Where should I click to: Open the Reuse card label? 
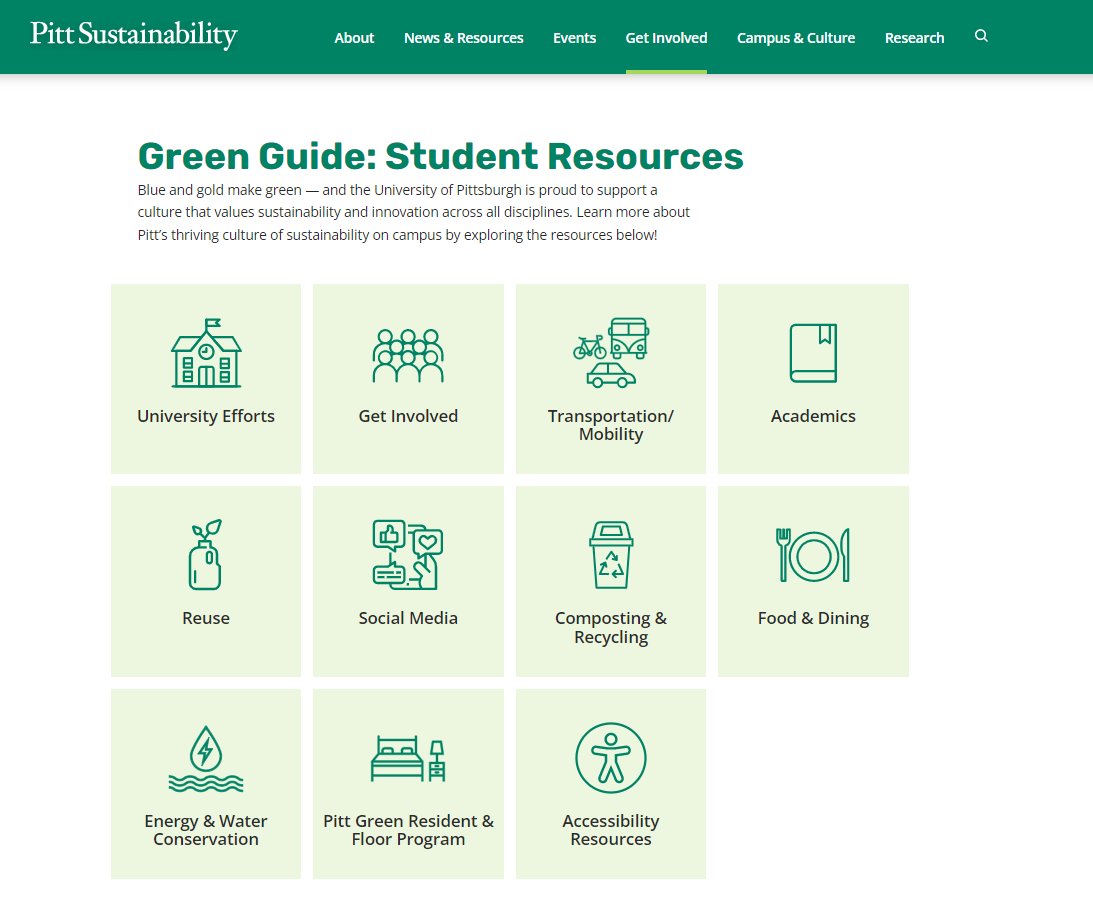point(206,618)
